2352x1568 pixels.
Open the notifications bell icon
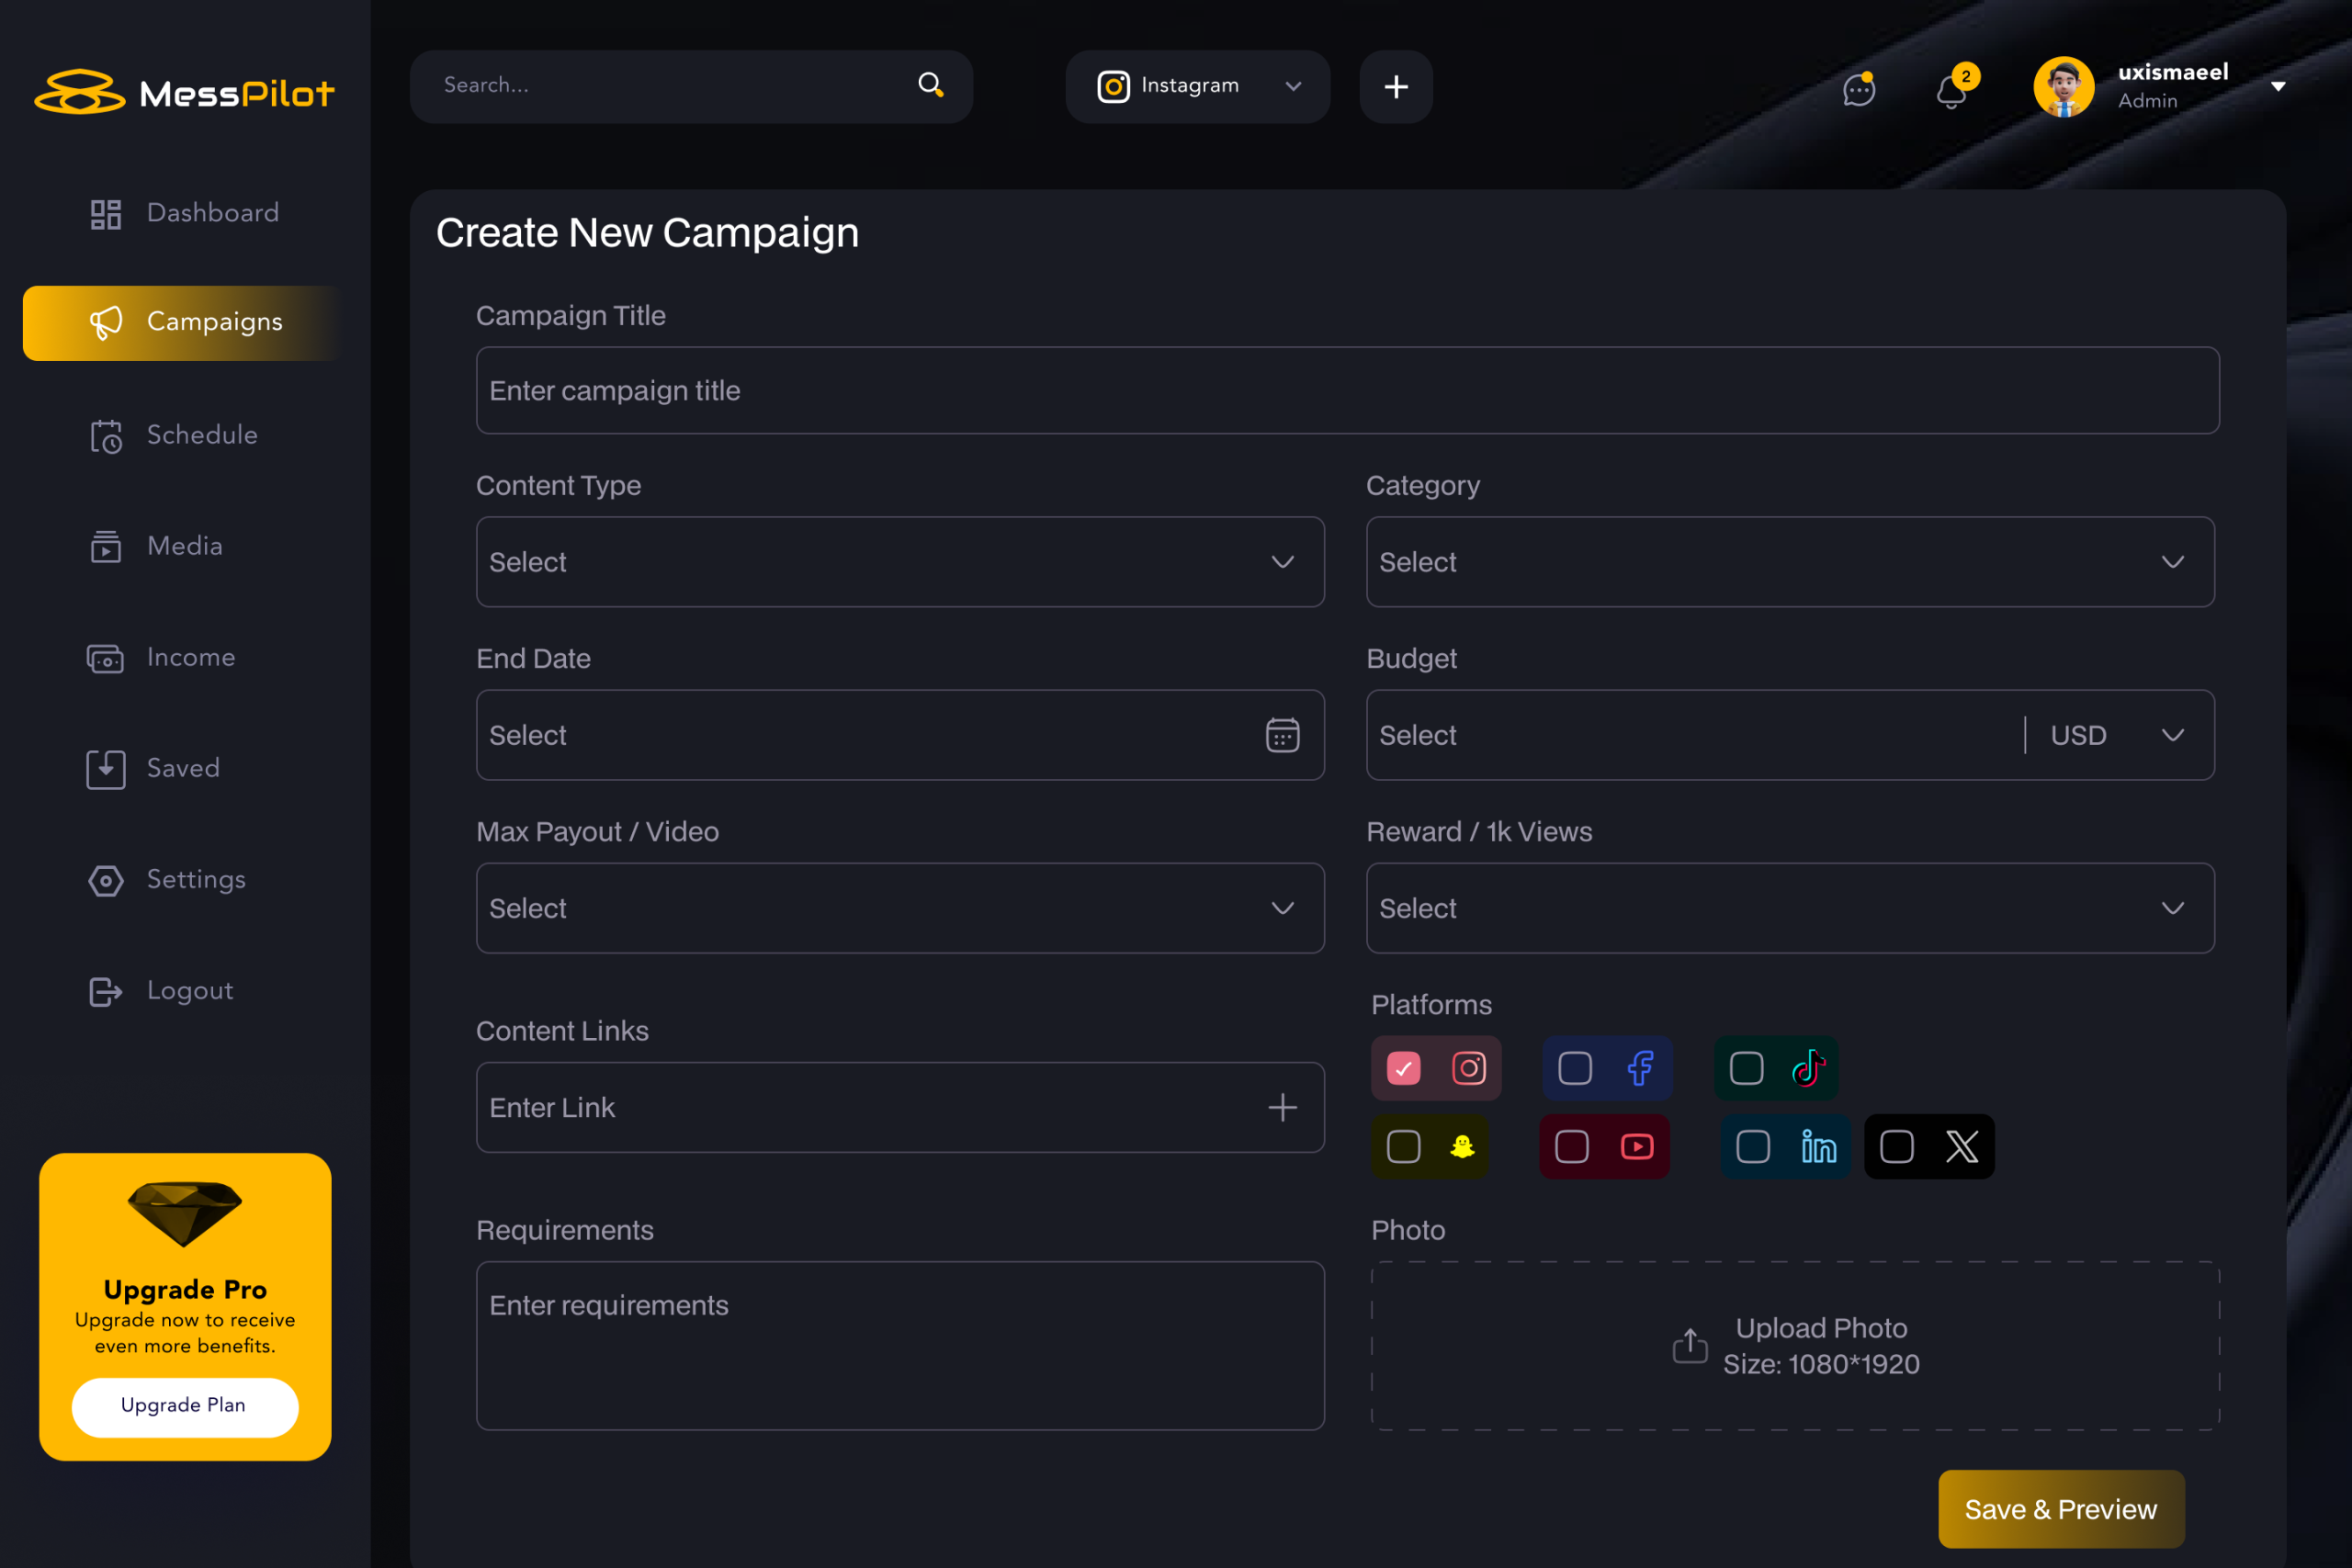click(1951, 92)
